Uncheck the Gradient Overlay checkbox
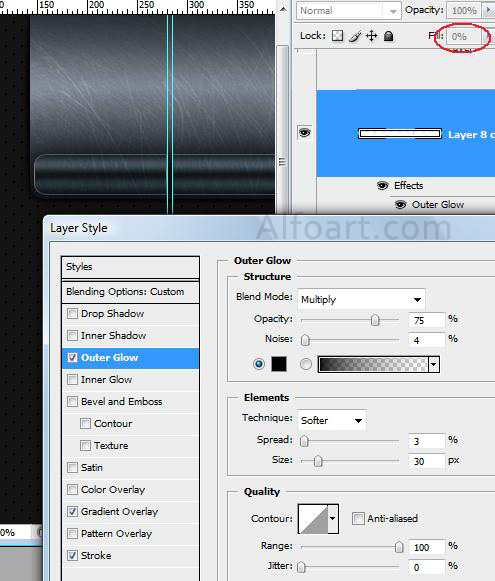Viewport: 495px width, 581px height. [x=72, y=512]
